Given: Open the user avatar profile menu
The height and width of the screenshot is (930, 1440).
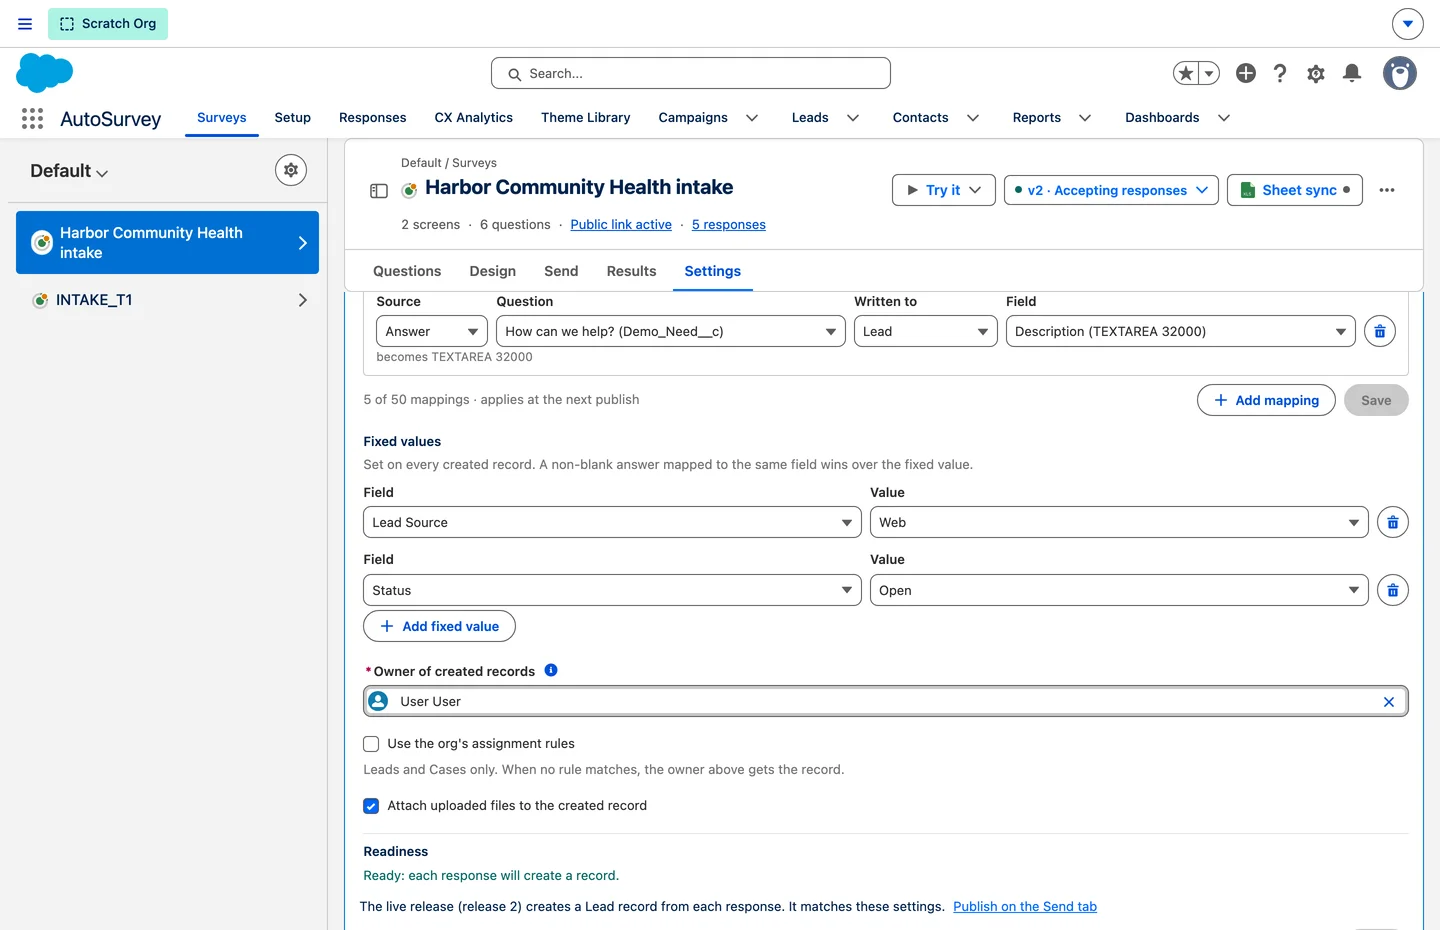Looking at the screenshot, I should pyautogui.click(x=1400, y=73).
